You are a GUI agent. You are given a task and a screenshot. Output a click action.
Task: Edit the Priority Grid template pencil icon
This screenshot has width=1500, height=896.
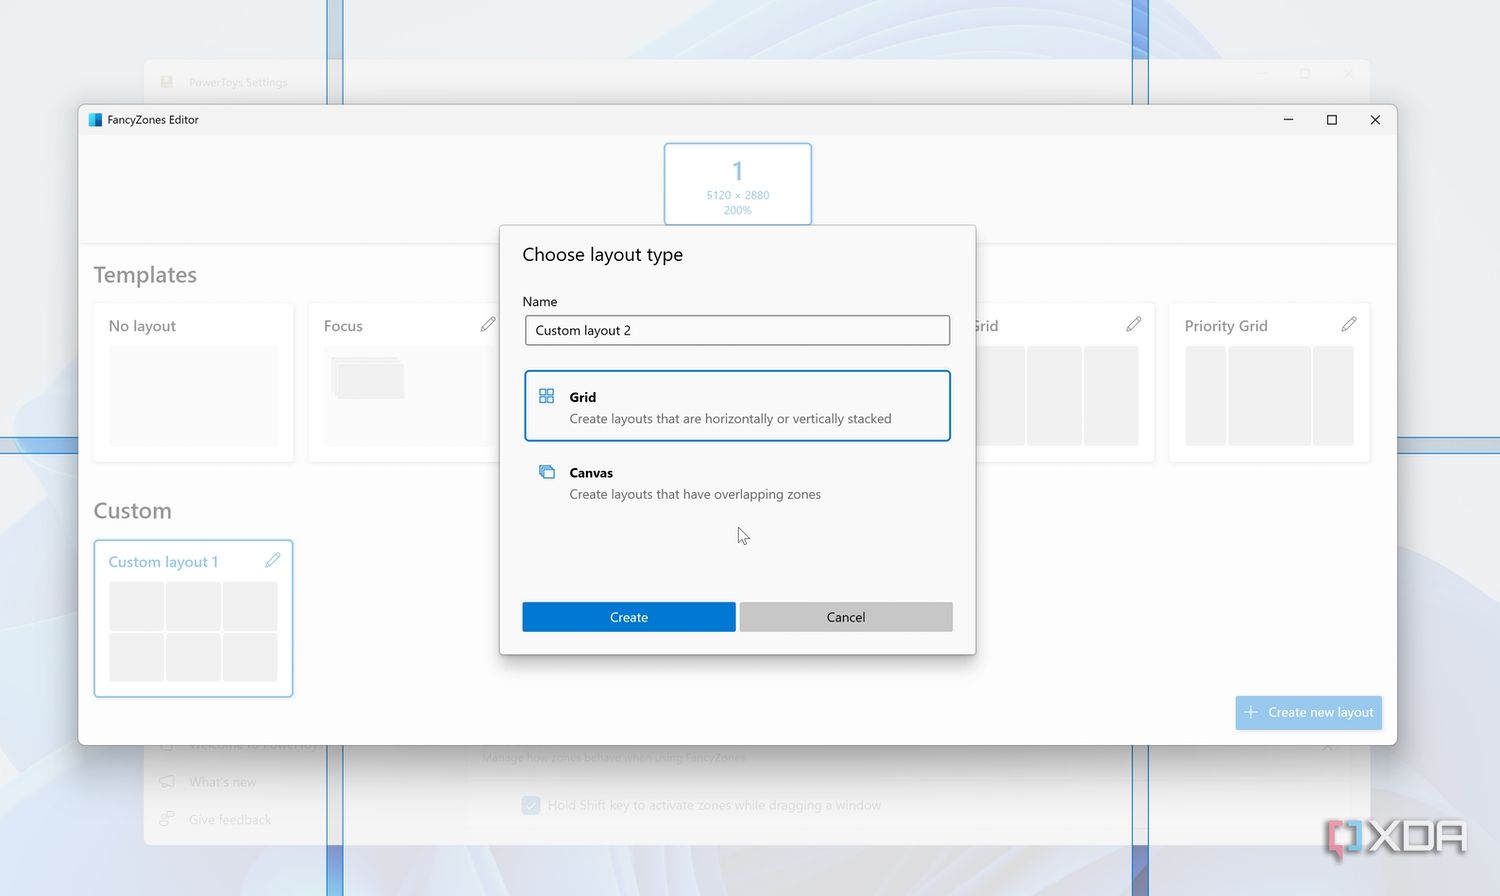tap(1349, 324)
